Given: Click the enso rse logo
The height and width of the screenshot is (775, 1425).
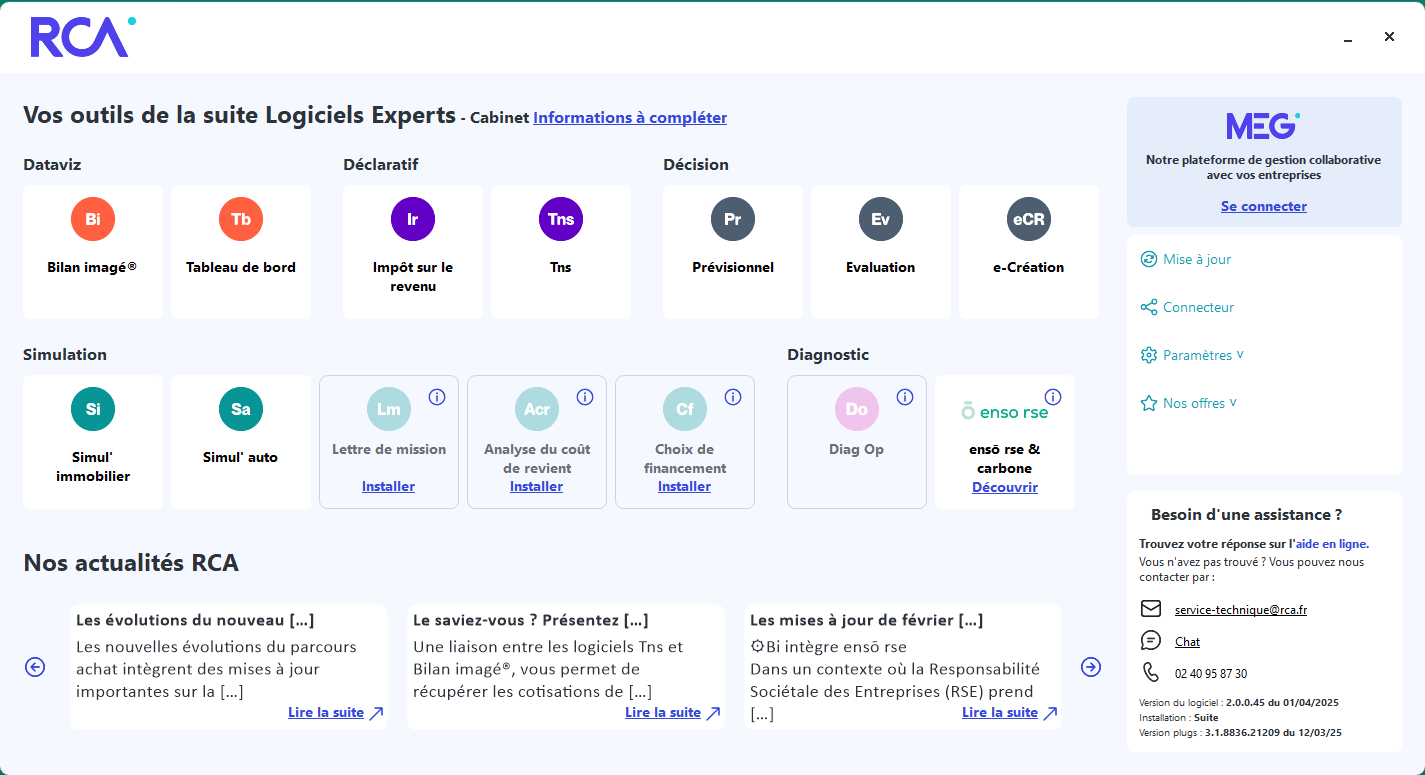Looking at the screenshot, I should pyautogui.click(x=1004, y=412).
